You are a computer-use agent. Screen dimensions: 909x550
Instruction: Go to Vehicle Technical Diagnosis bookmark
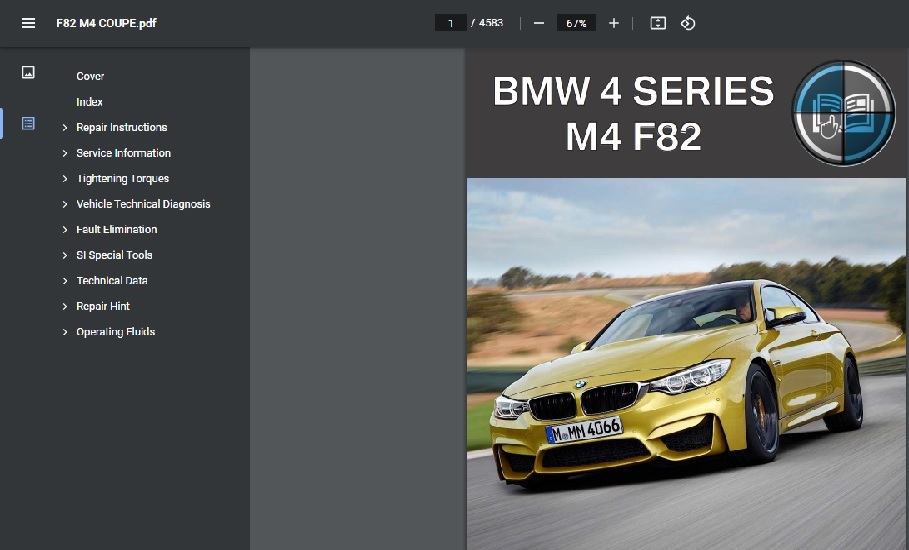[143, 204]
